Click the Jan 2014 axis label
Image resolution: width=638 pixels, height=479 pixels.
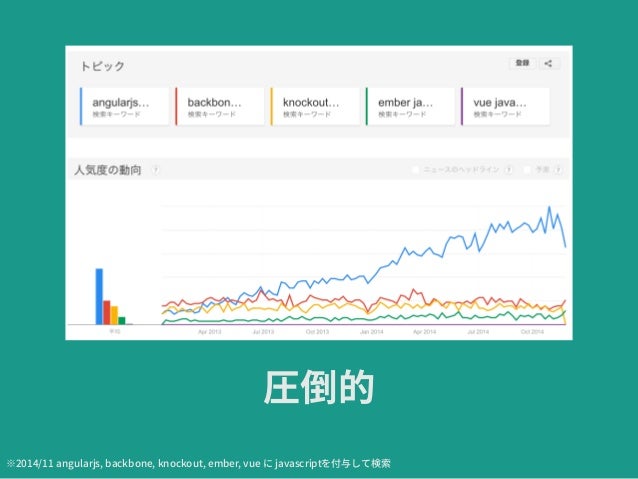pos(371,332)
